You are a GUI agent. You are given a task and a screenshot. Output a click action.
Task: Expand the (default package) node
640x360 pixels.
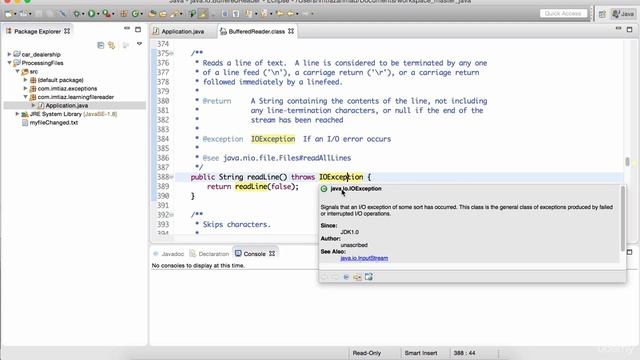pyautogui.click(x=25, y=80)
